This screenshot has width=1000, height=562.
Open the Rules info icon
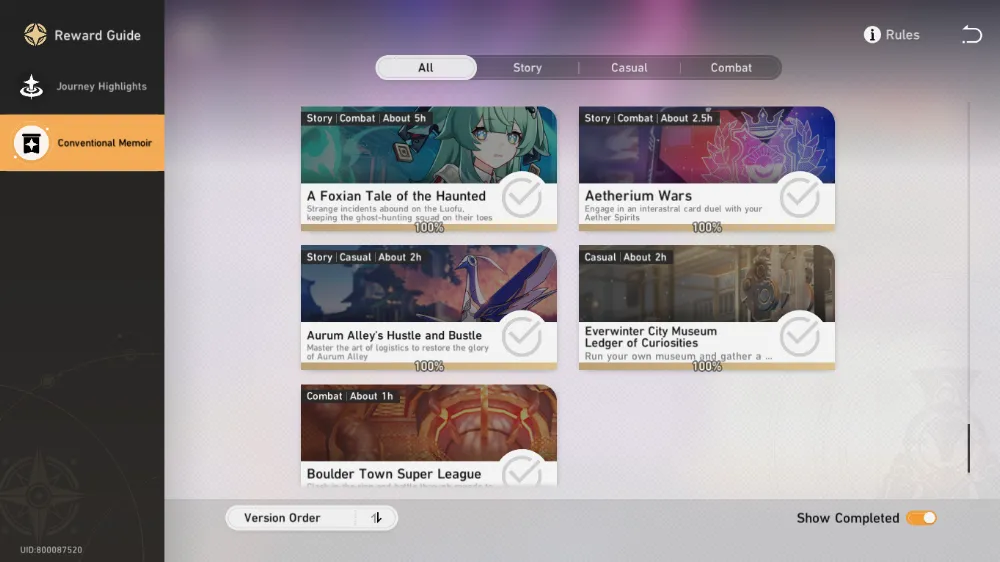click(x=872, y=34)
